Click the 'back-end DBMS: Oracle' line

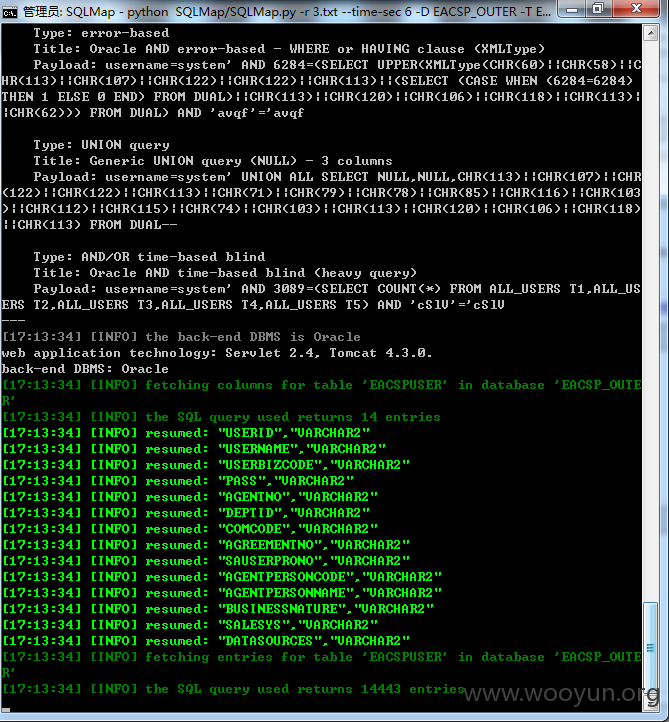coord(85,369)
